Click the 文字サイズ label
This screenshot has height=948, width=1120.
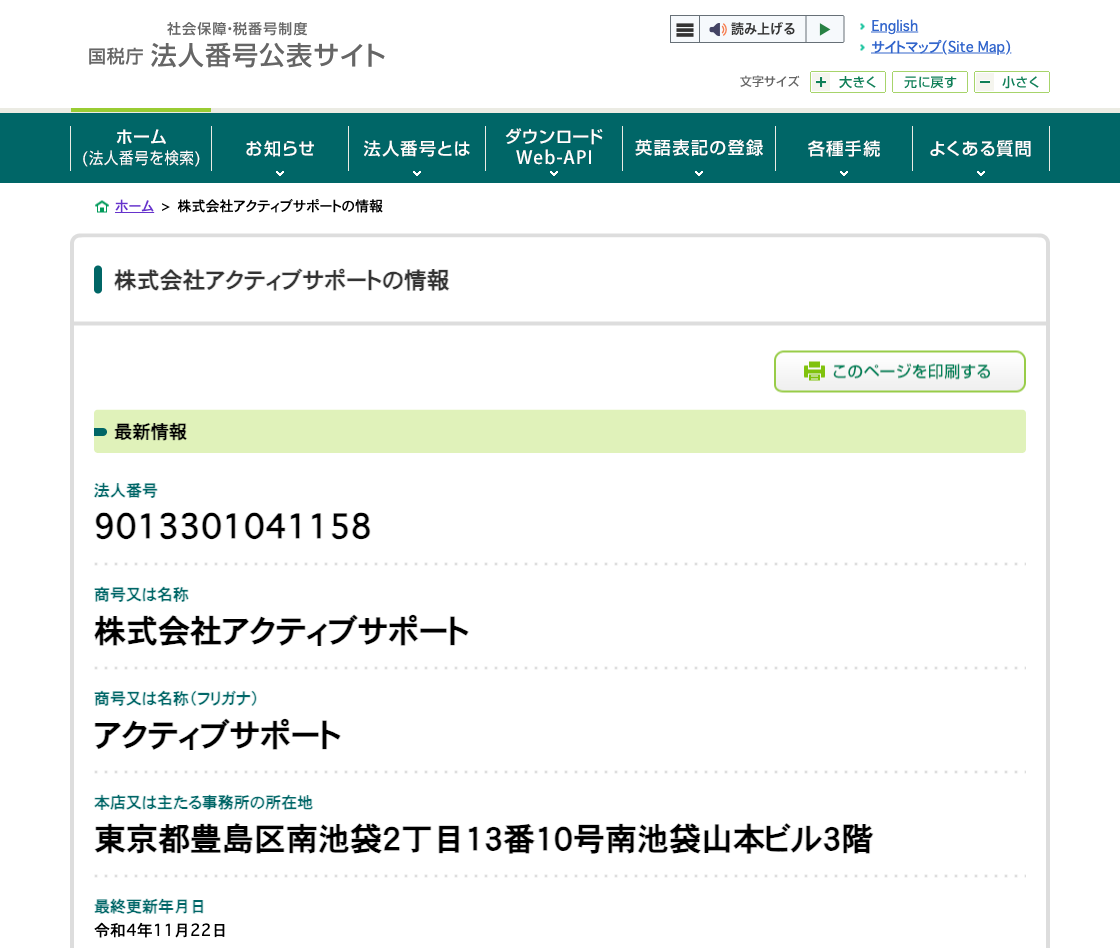coord(769,81)
